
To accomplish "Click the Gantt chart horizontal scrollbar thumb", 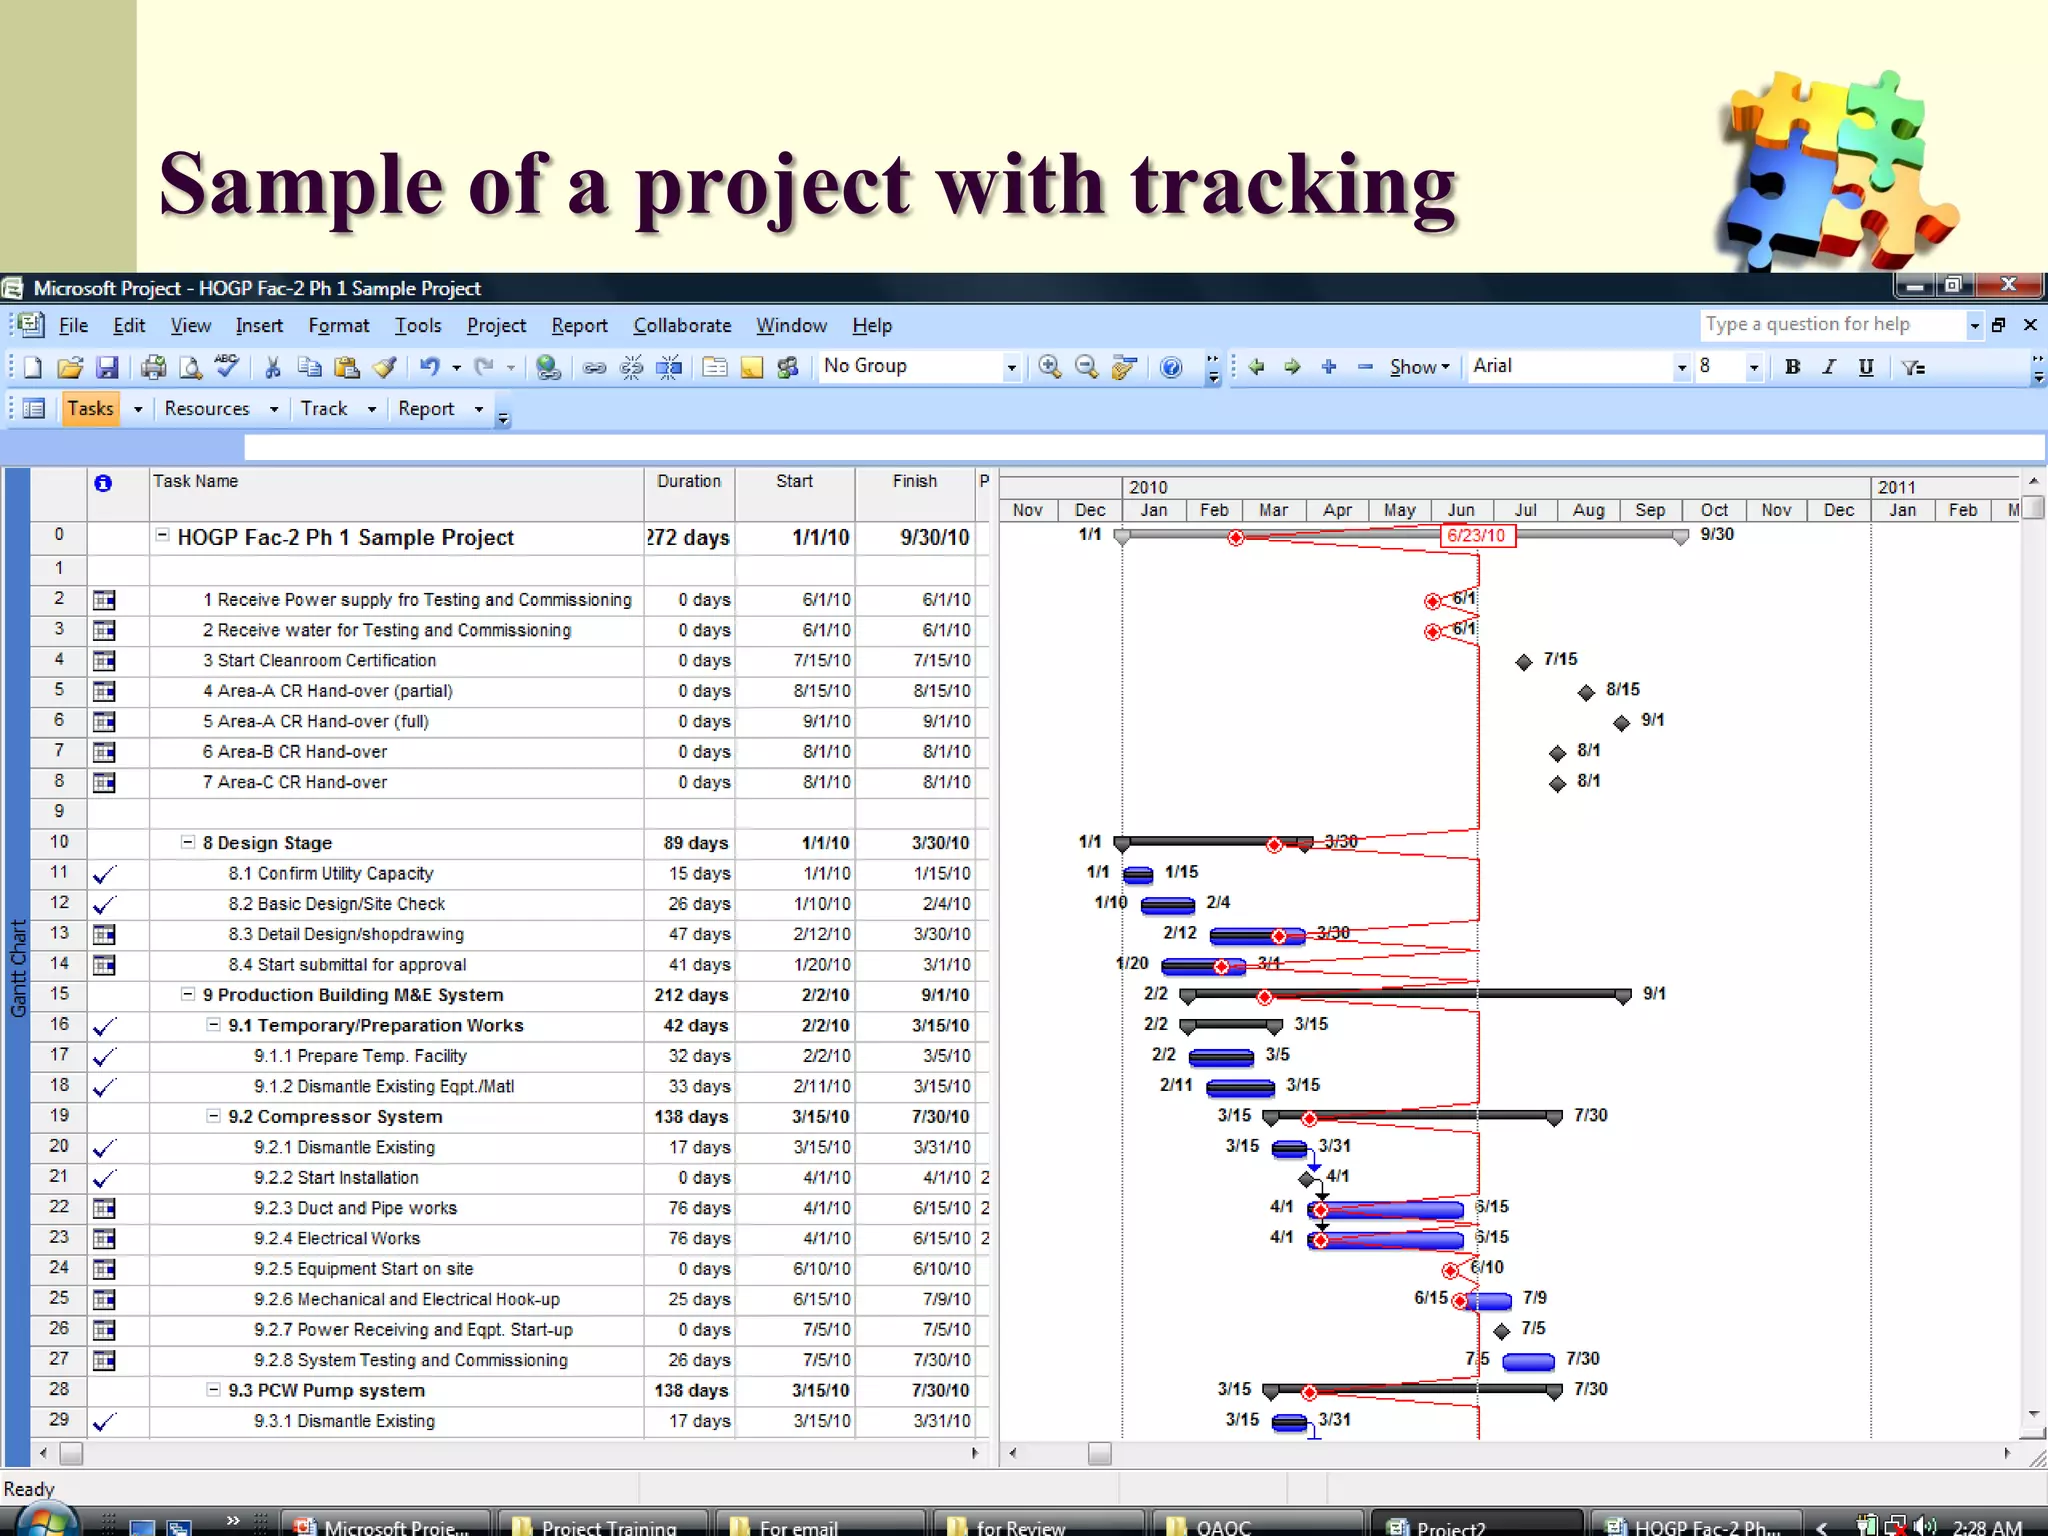I will tap(1099, 1454).
